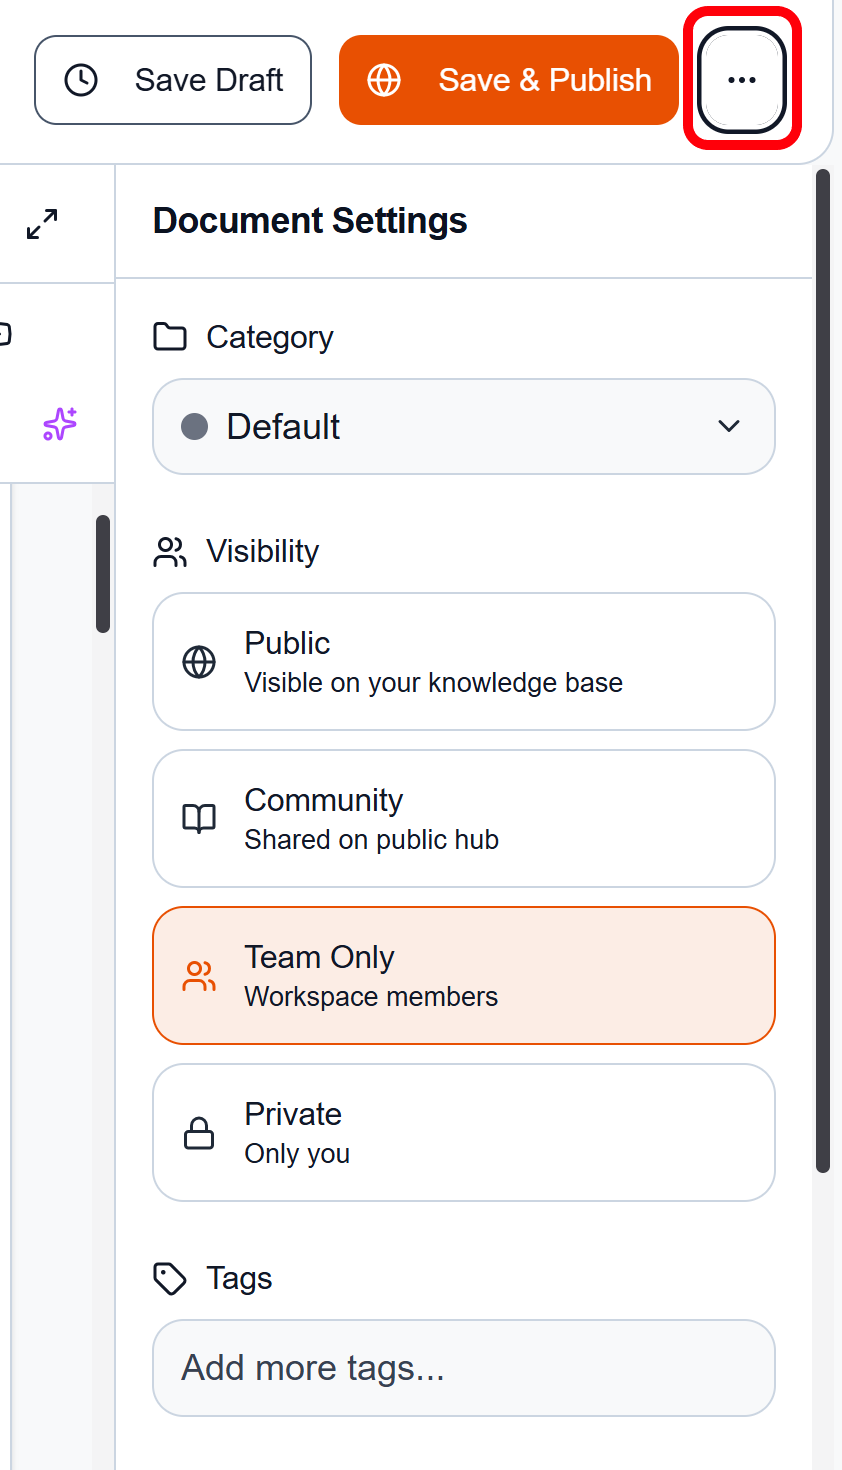Select Public visibility option
Viewport: 842px width, 1470px height.
click(463, 661)
